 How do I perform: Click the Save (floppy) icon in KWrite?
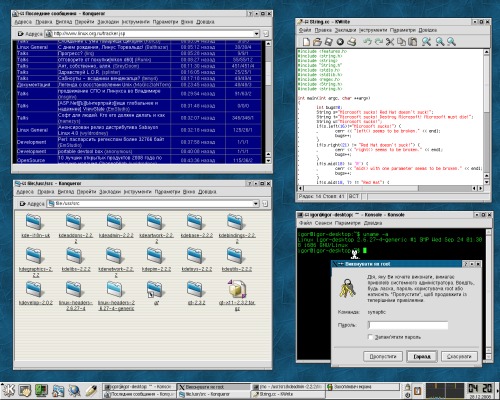(x=329, y=42)
